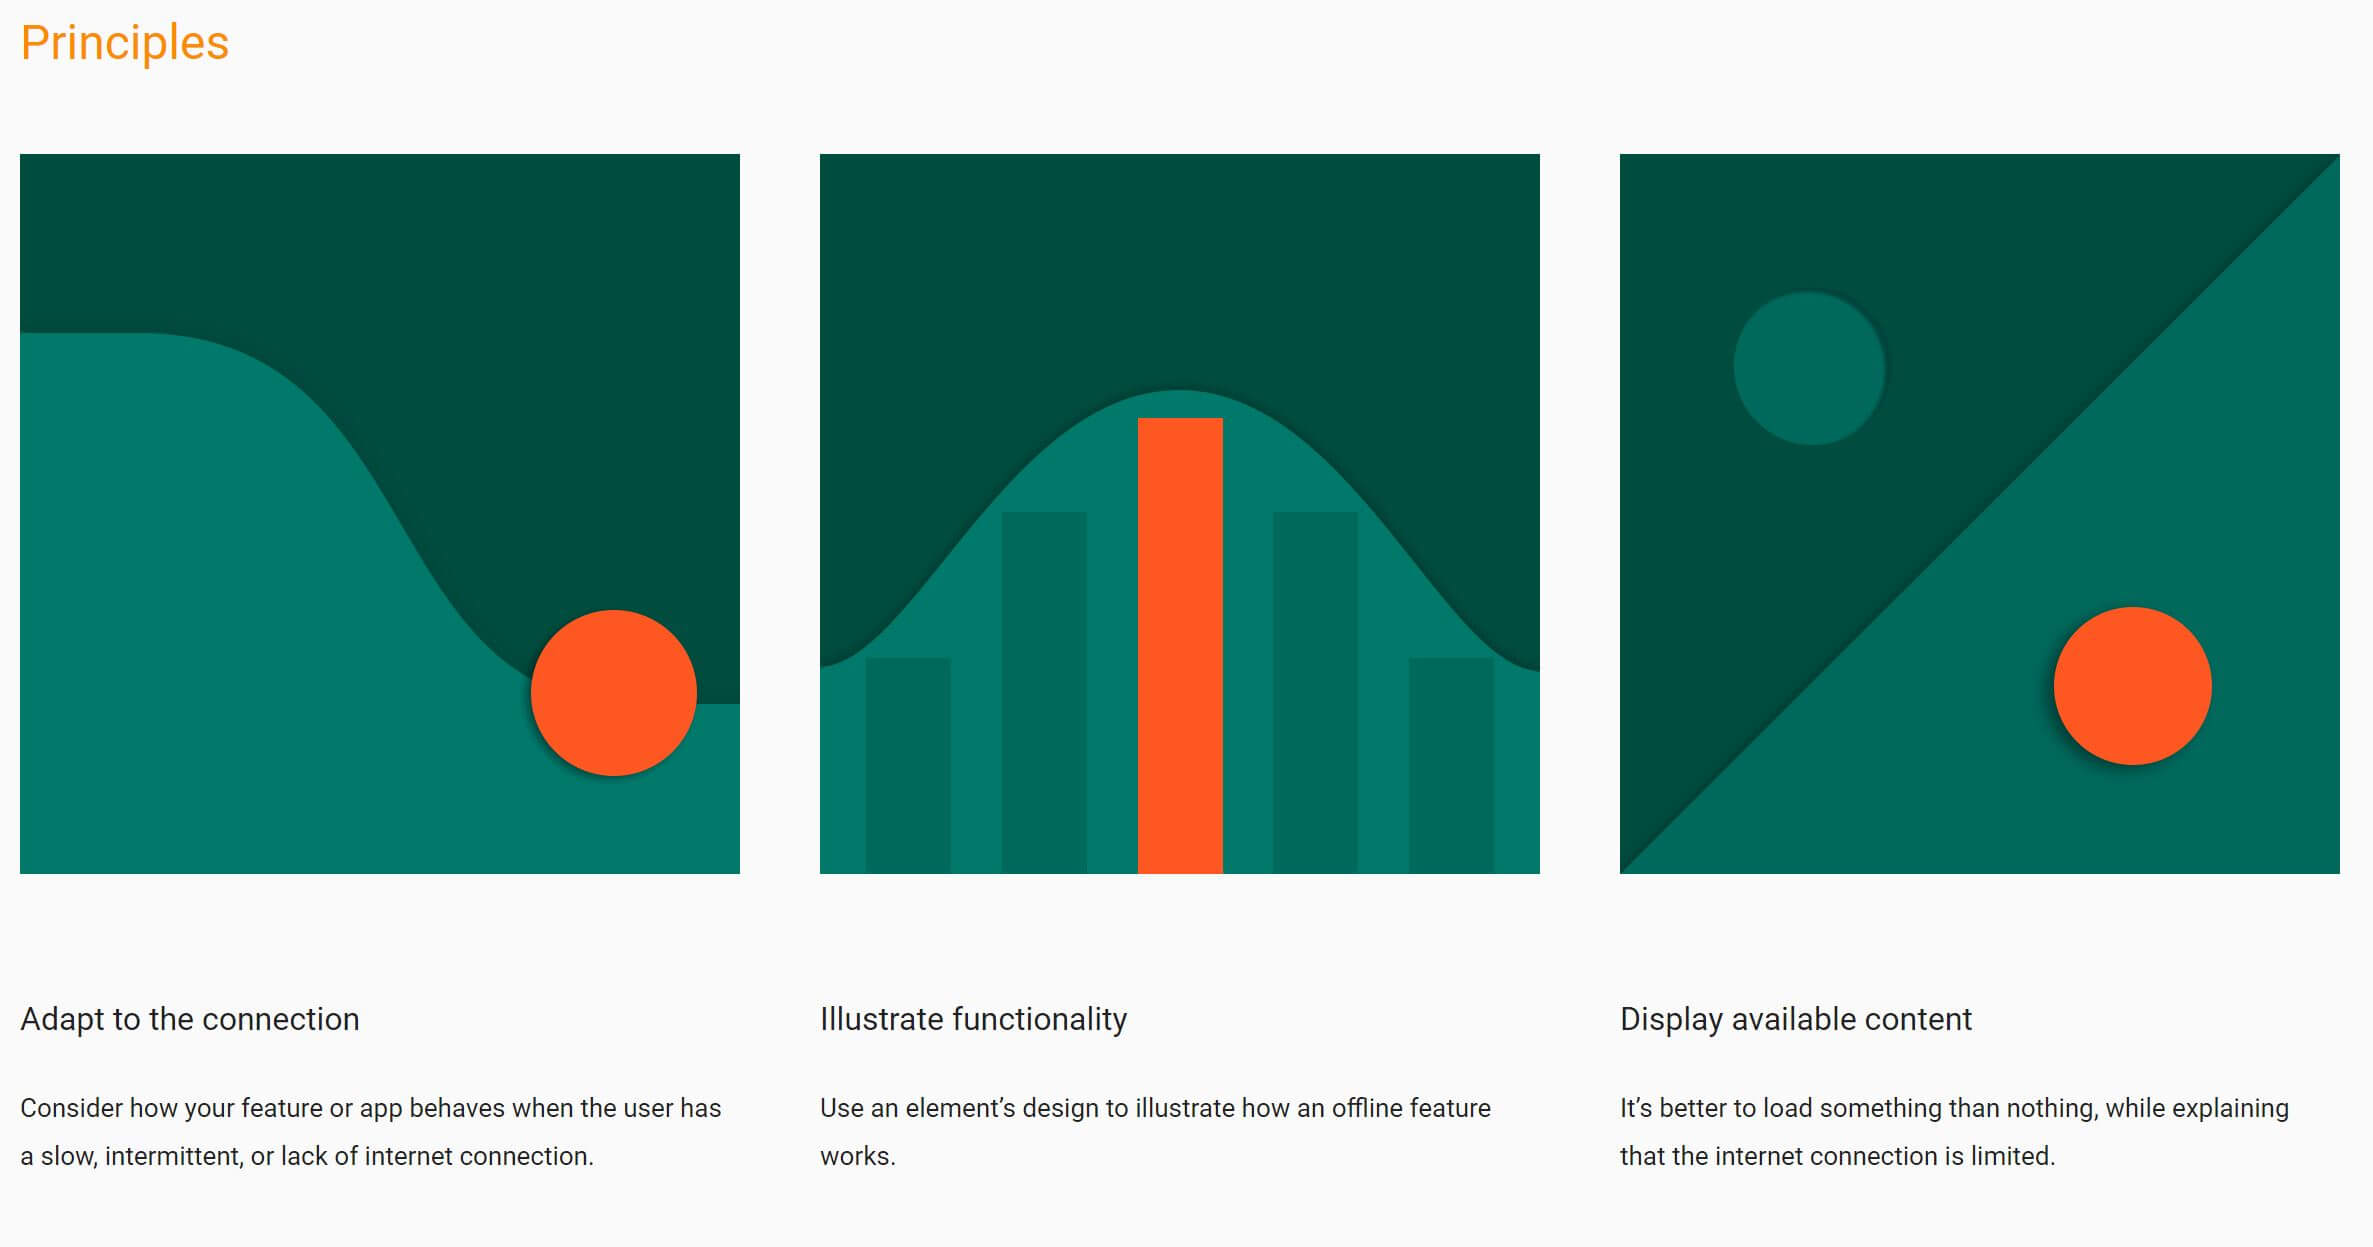2373x1247 pixels.
Task: Click the tall orange bar in center chart
Action: 1180,645
